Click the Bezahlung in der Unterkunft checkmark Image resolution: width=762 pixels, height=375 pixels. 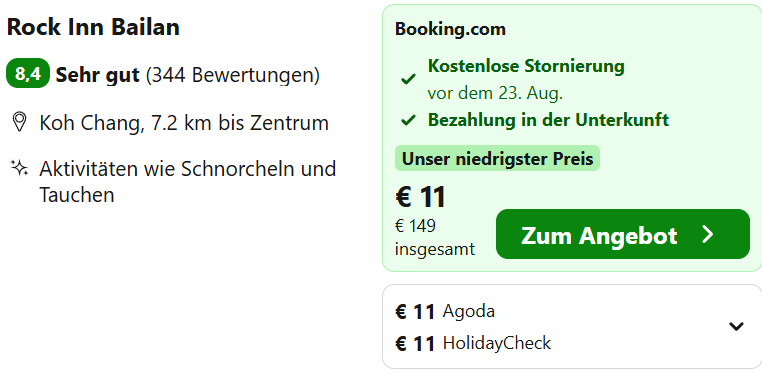[408, 120]
